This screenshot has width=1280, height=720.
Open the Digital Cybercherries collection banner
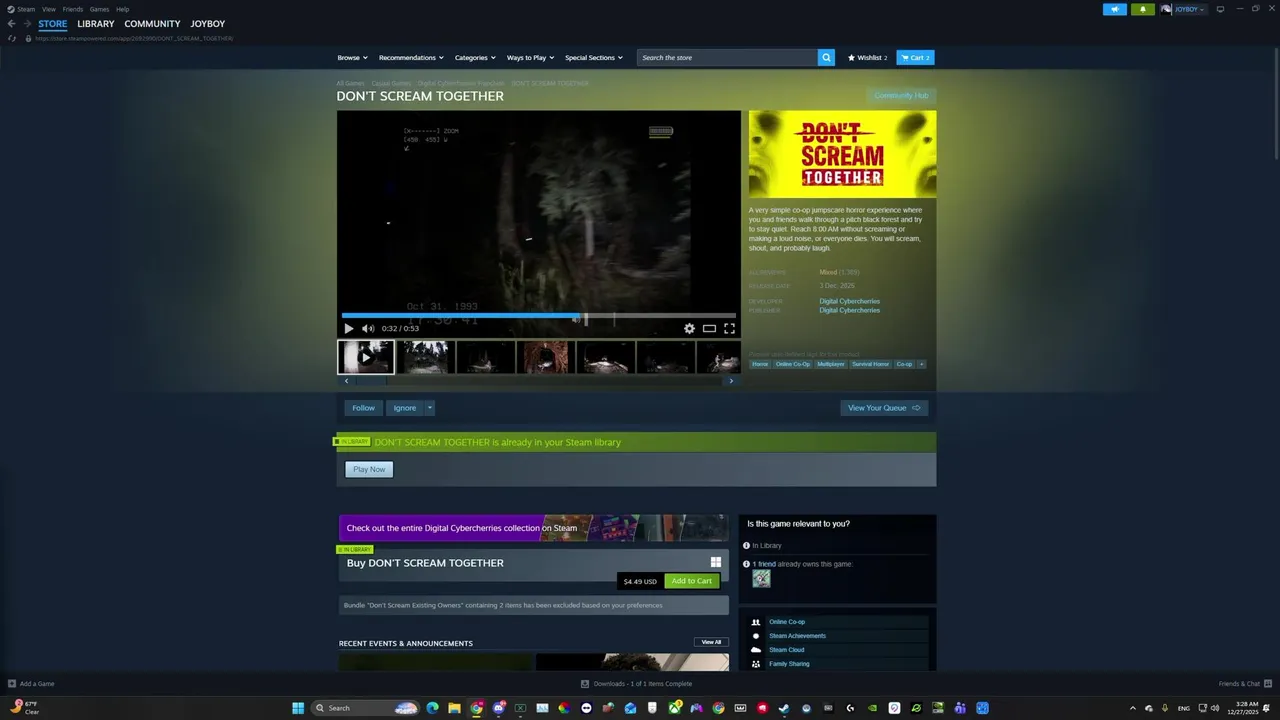click(534, 528)
